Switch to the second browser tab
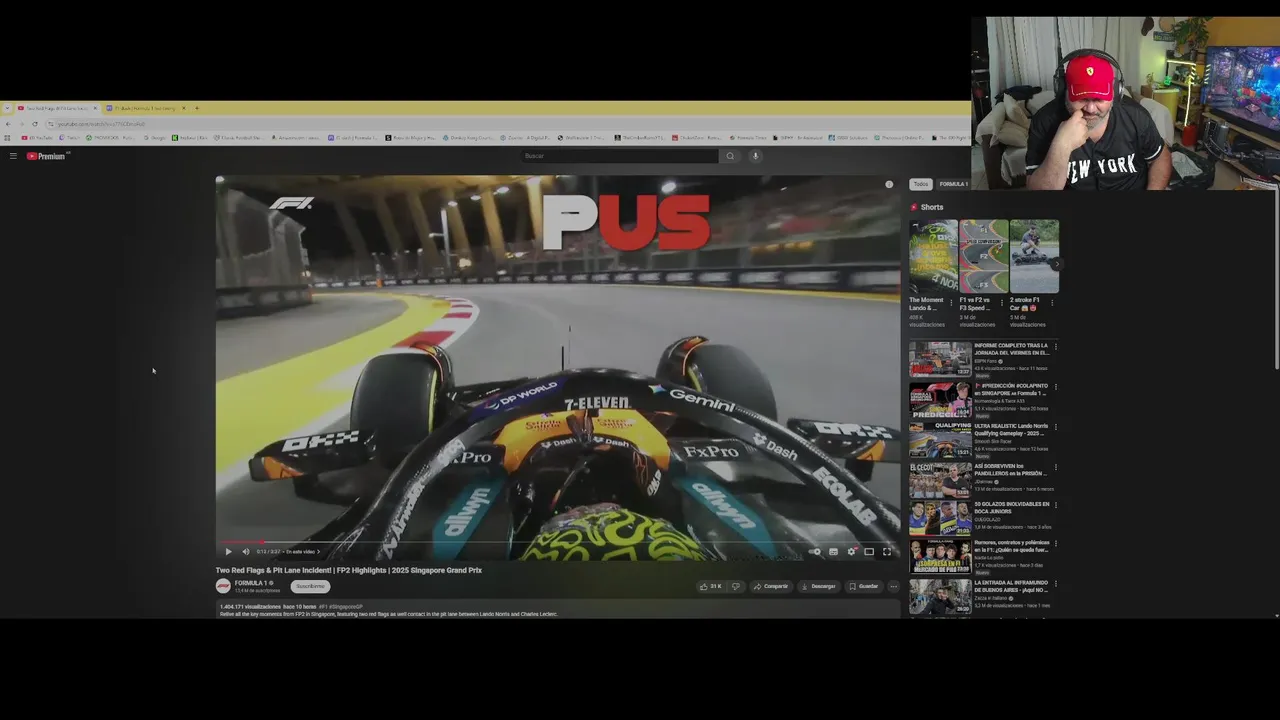This screenshot has width=1280, height=720. coord(144,108)
